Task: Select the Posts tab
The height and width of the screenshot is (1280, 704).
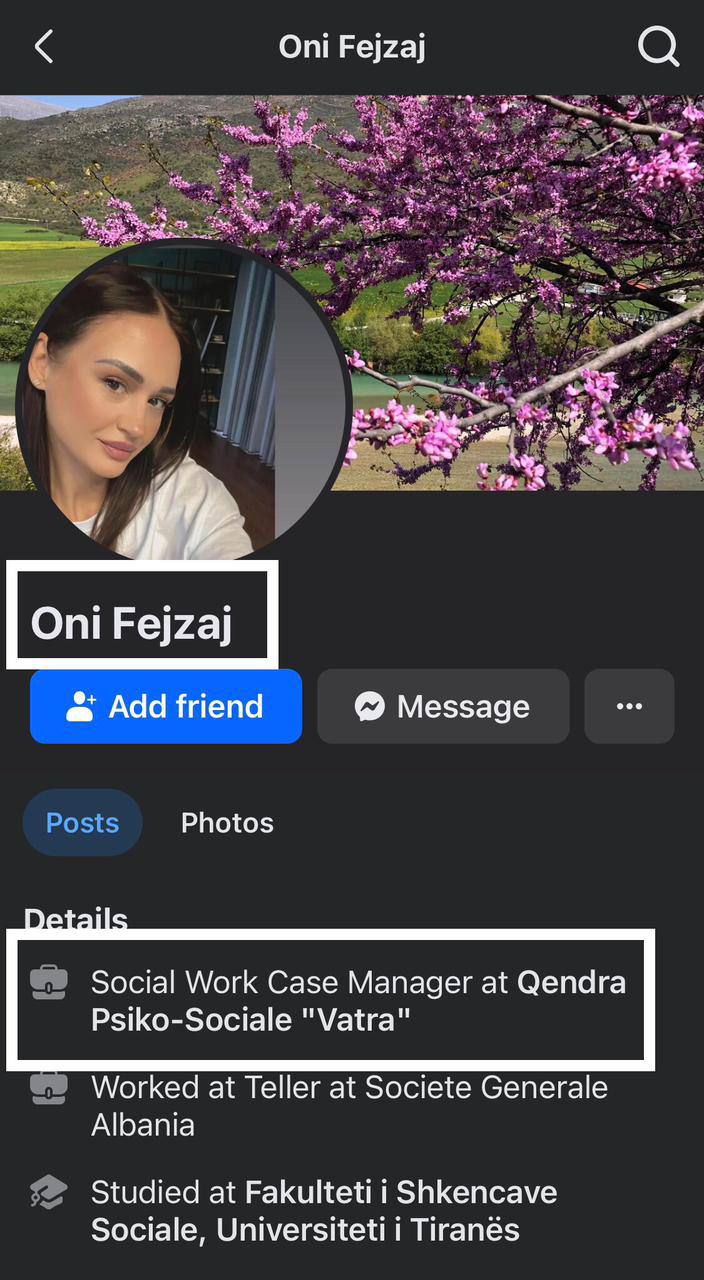Action: coord(82,822)
